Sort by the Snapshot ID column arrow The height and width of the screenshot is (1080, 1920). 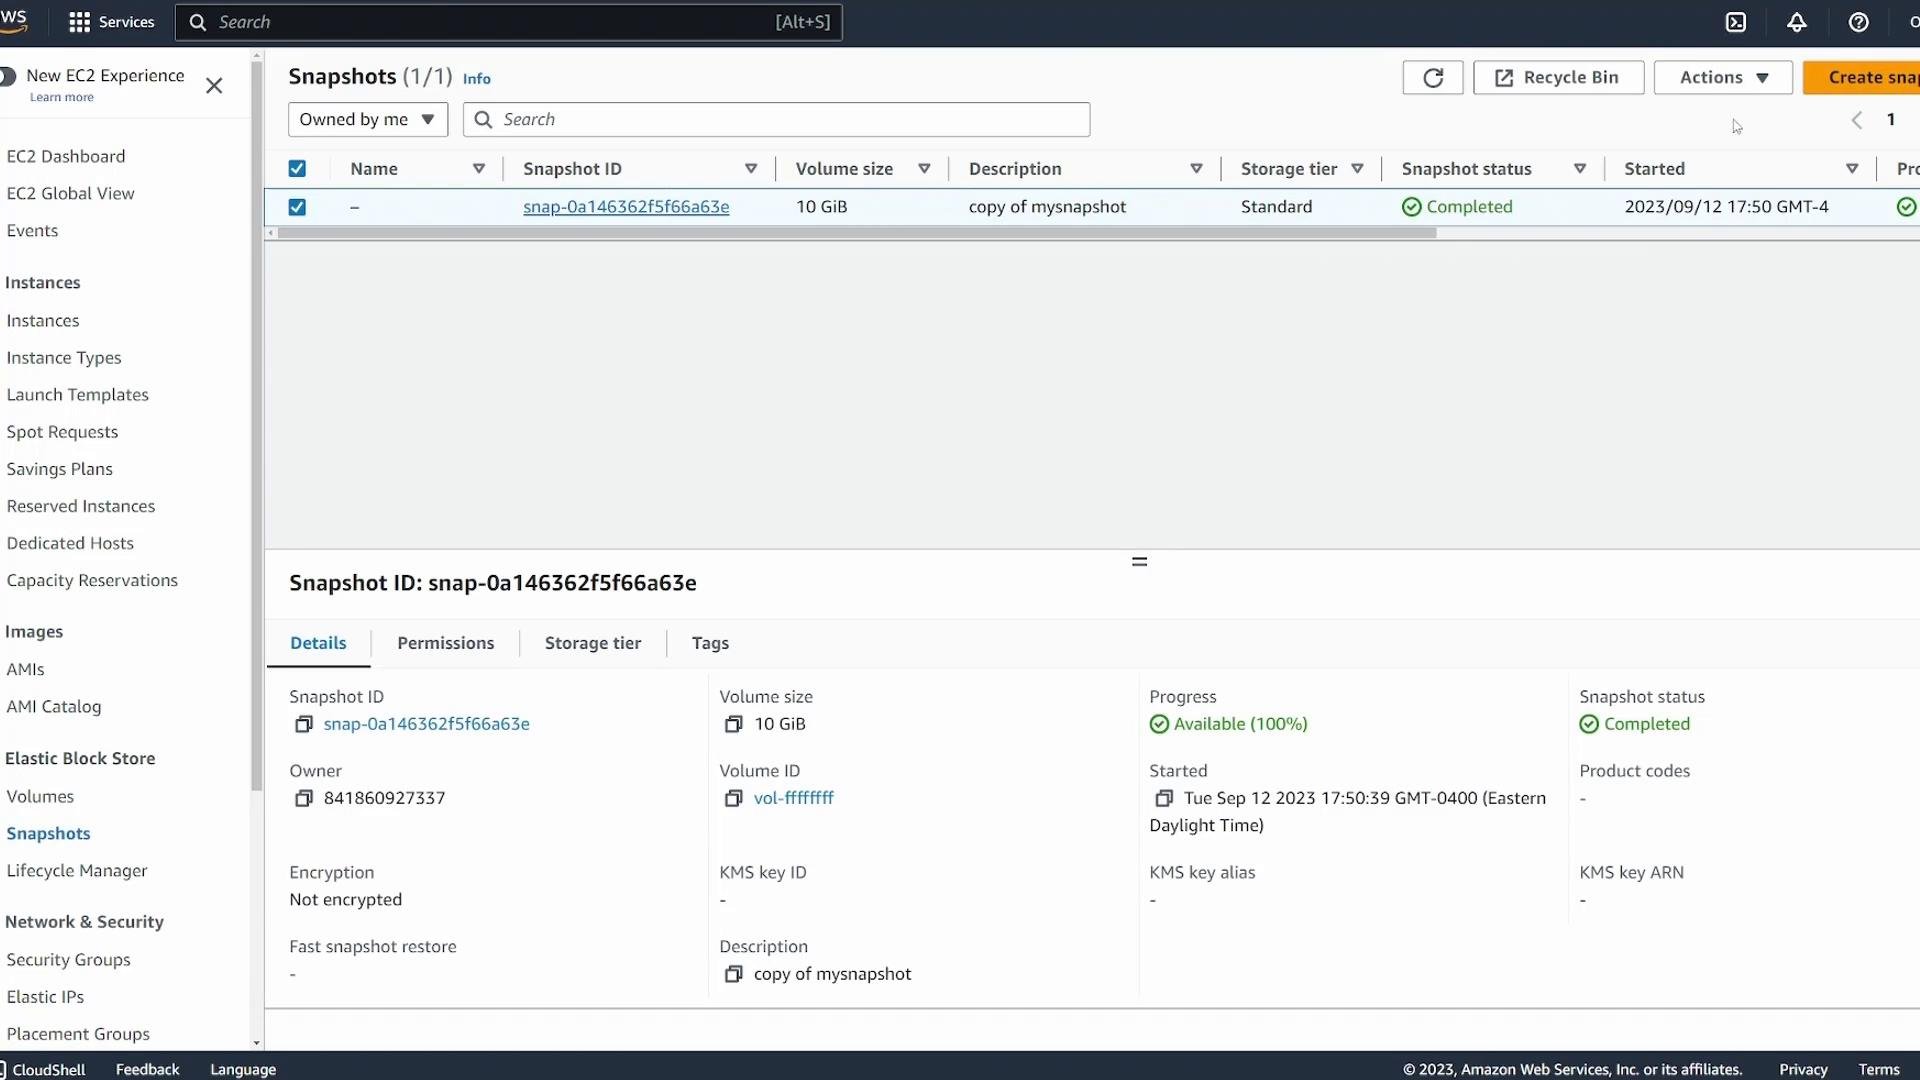[x=751, y=169]
